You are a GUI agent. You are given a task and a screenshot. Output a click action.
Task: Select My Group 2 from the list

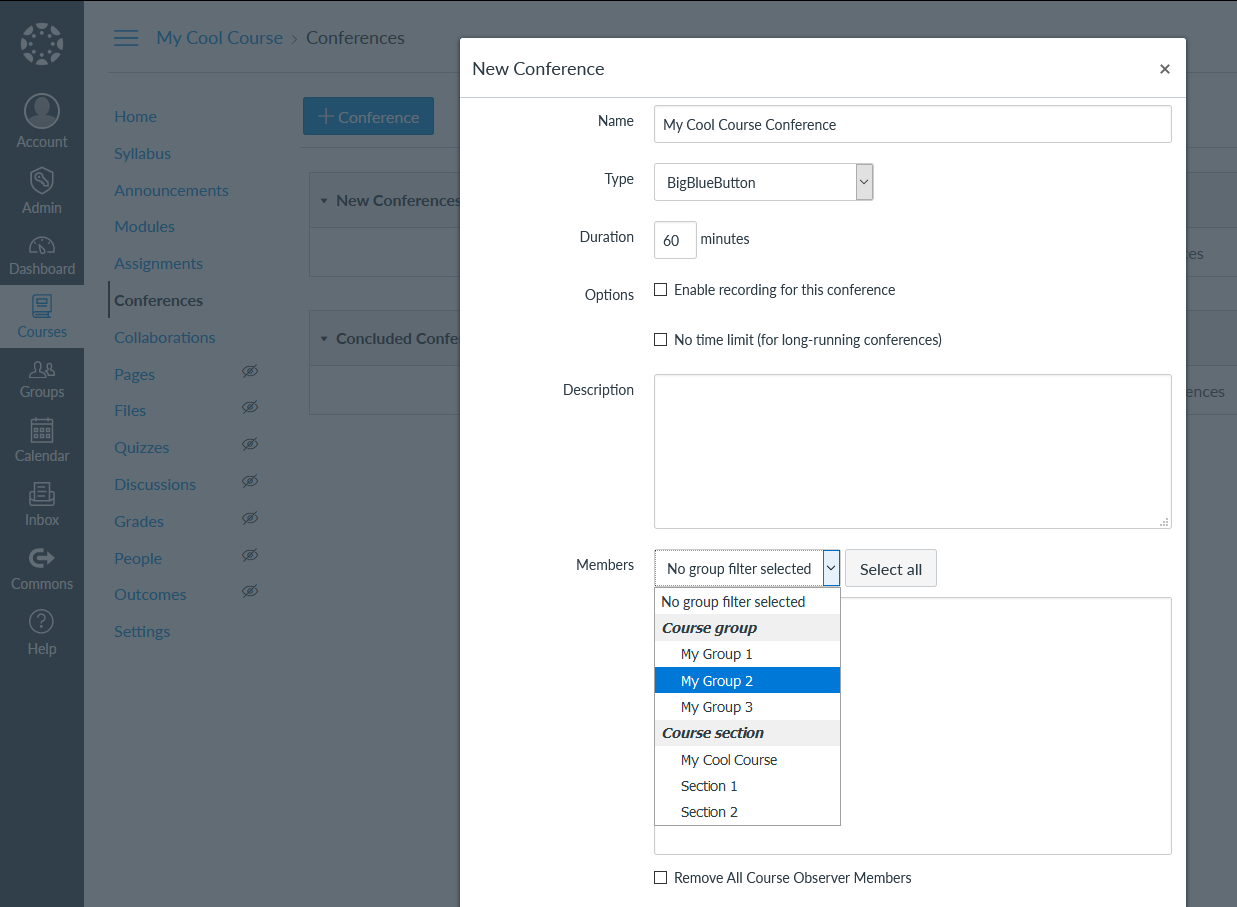pyautogui.click(x=747, y=681)
